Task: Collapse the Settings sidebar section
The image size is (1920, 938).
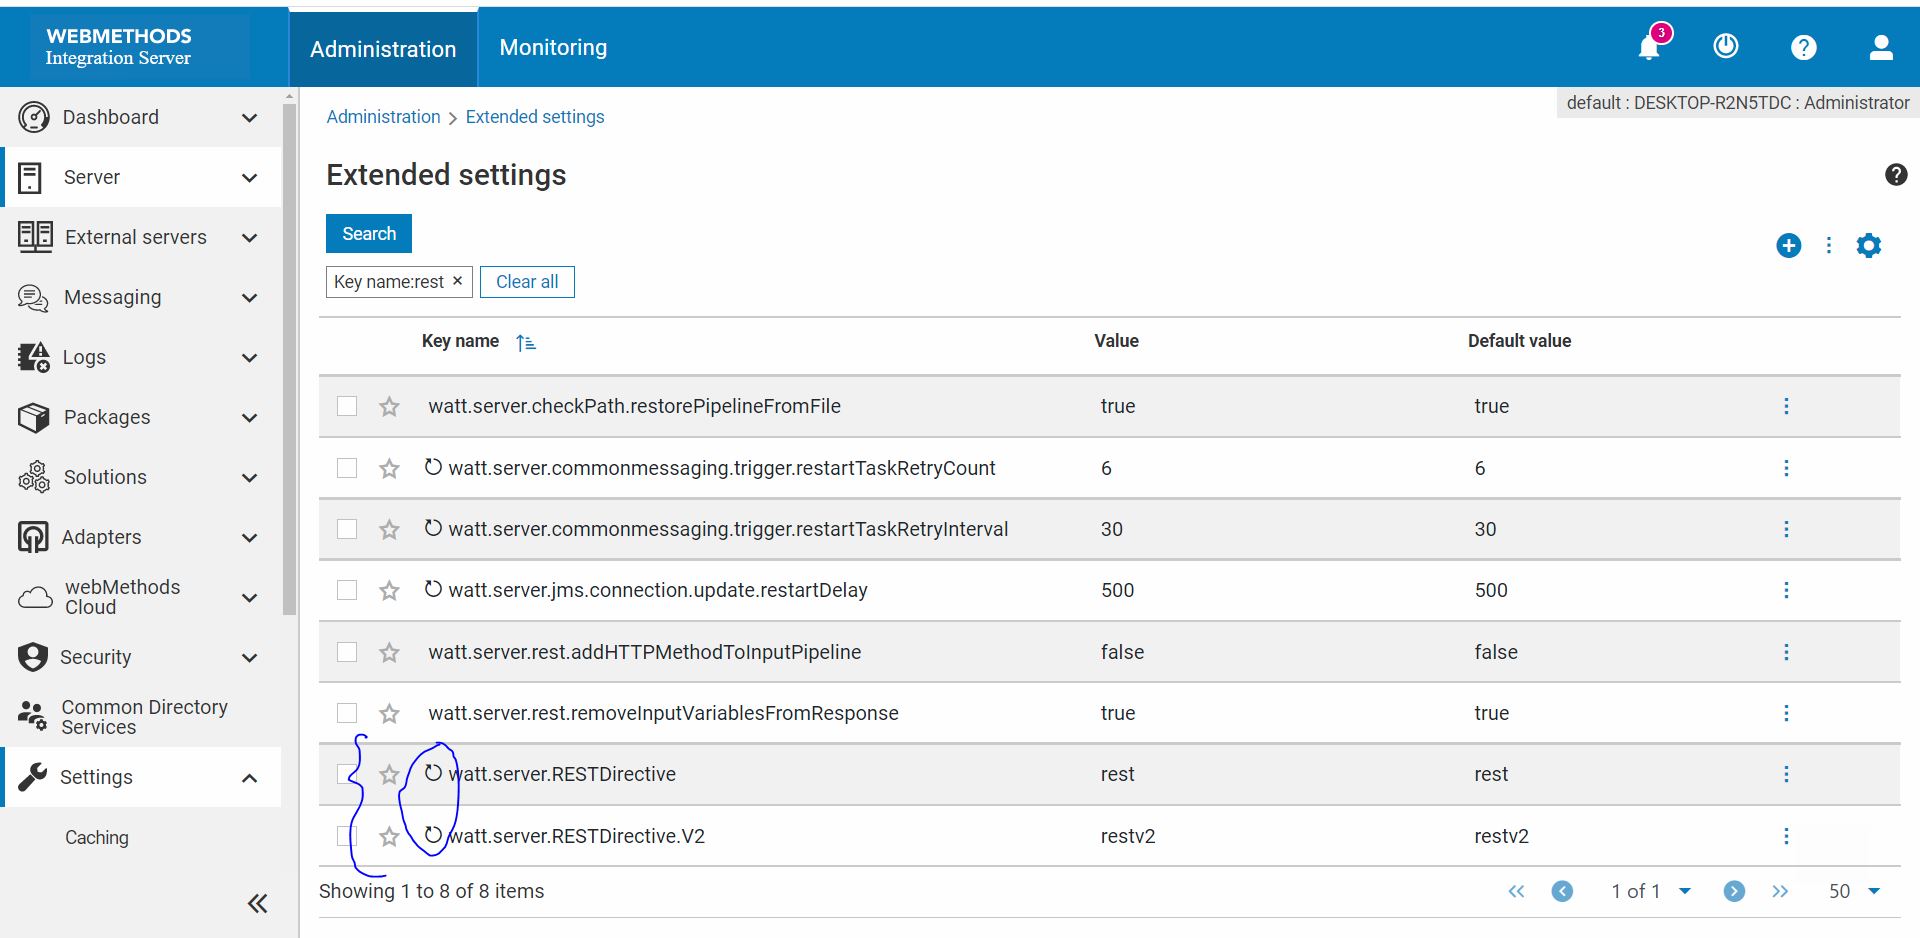Action: point(249,777)
